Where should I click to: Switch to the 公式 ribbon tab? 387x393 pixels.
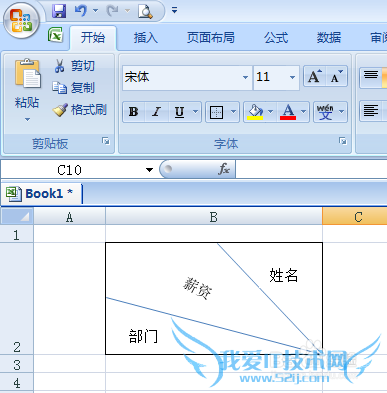[x=276, y=38]
